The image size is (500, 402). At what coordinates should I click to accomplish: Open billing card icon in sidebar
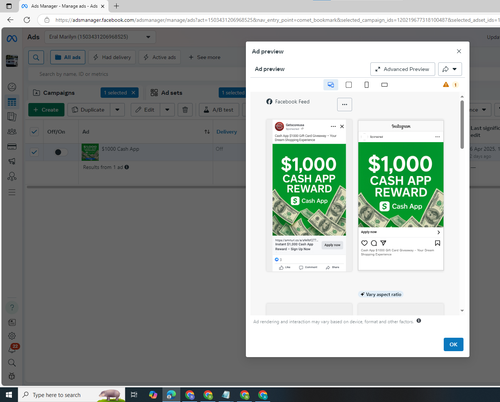click(12, 146)
